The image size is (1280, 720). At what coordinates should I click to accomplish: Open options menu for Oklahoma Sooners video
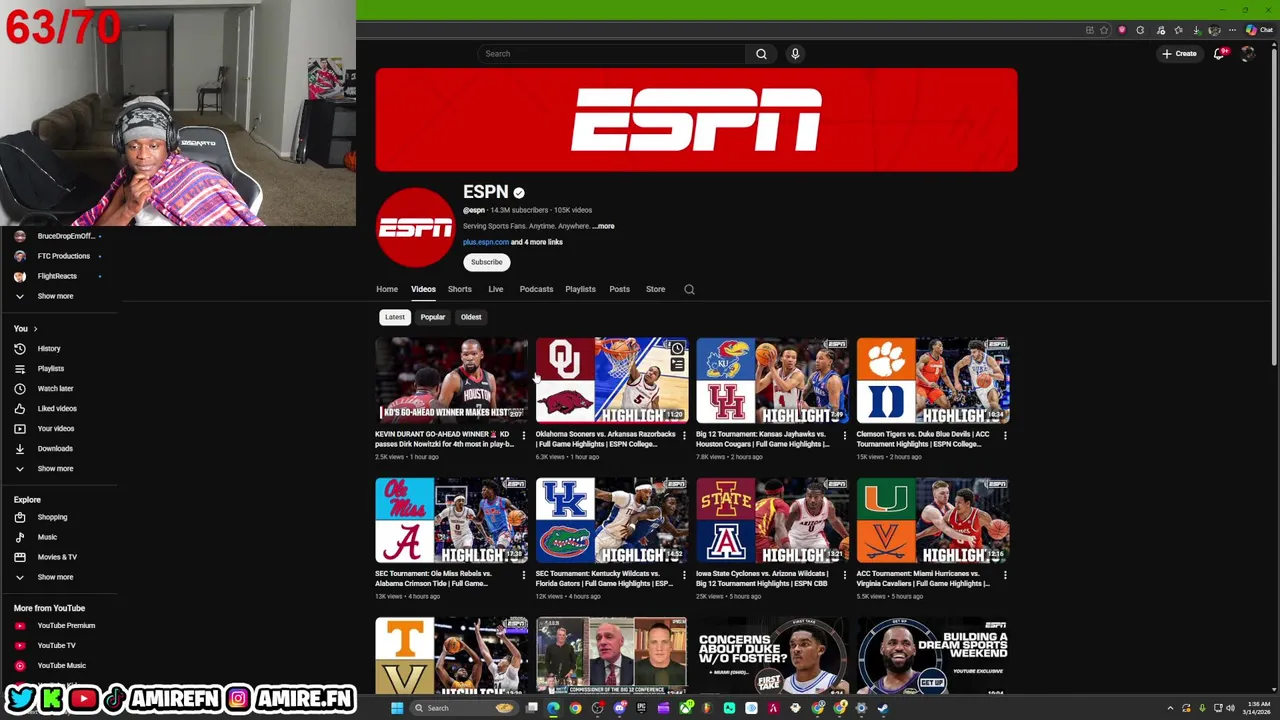(684, 435)
